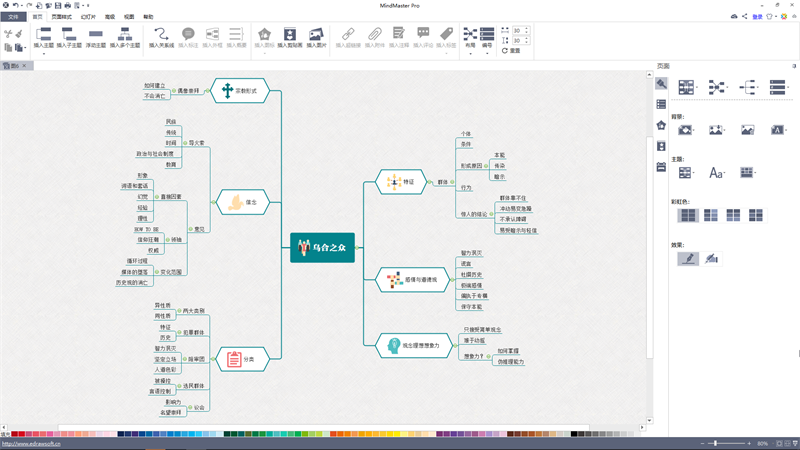800x450 pixels.
Task: Open the theme font Aa dropdown
Action: point(717,173)
